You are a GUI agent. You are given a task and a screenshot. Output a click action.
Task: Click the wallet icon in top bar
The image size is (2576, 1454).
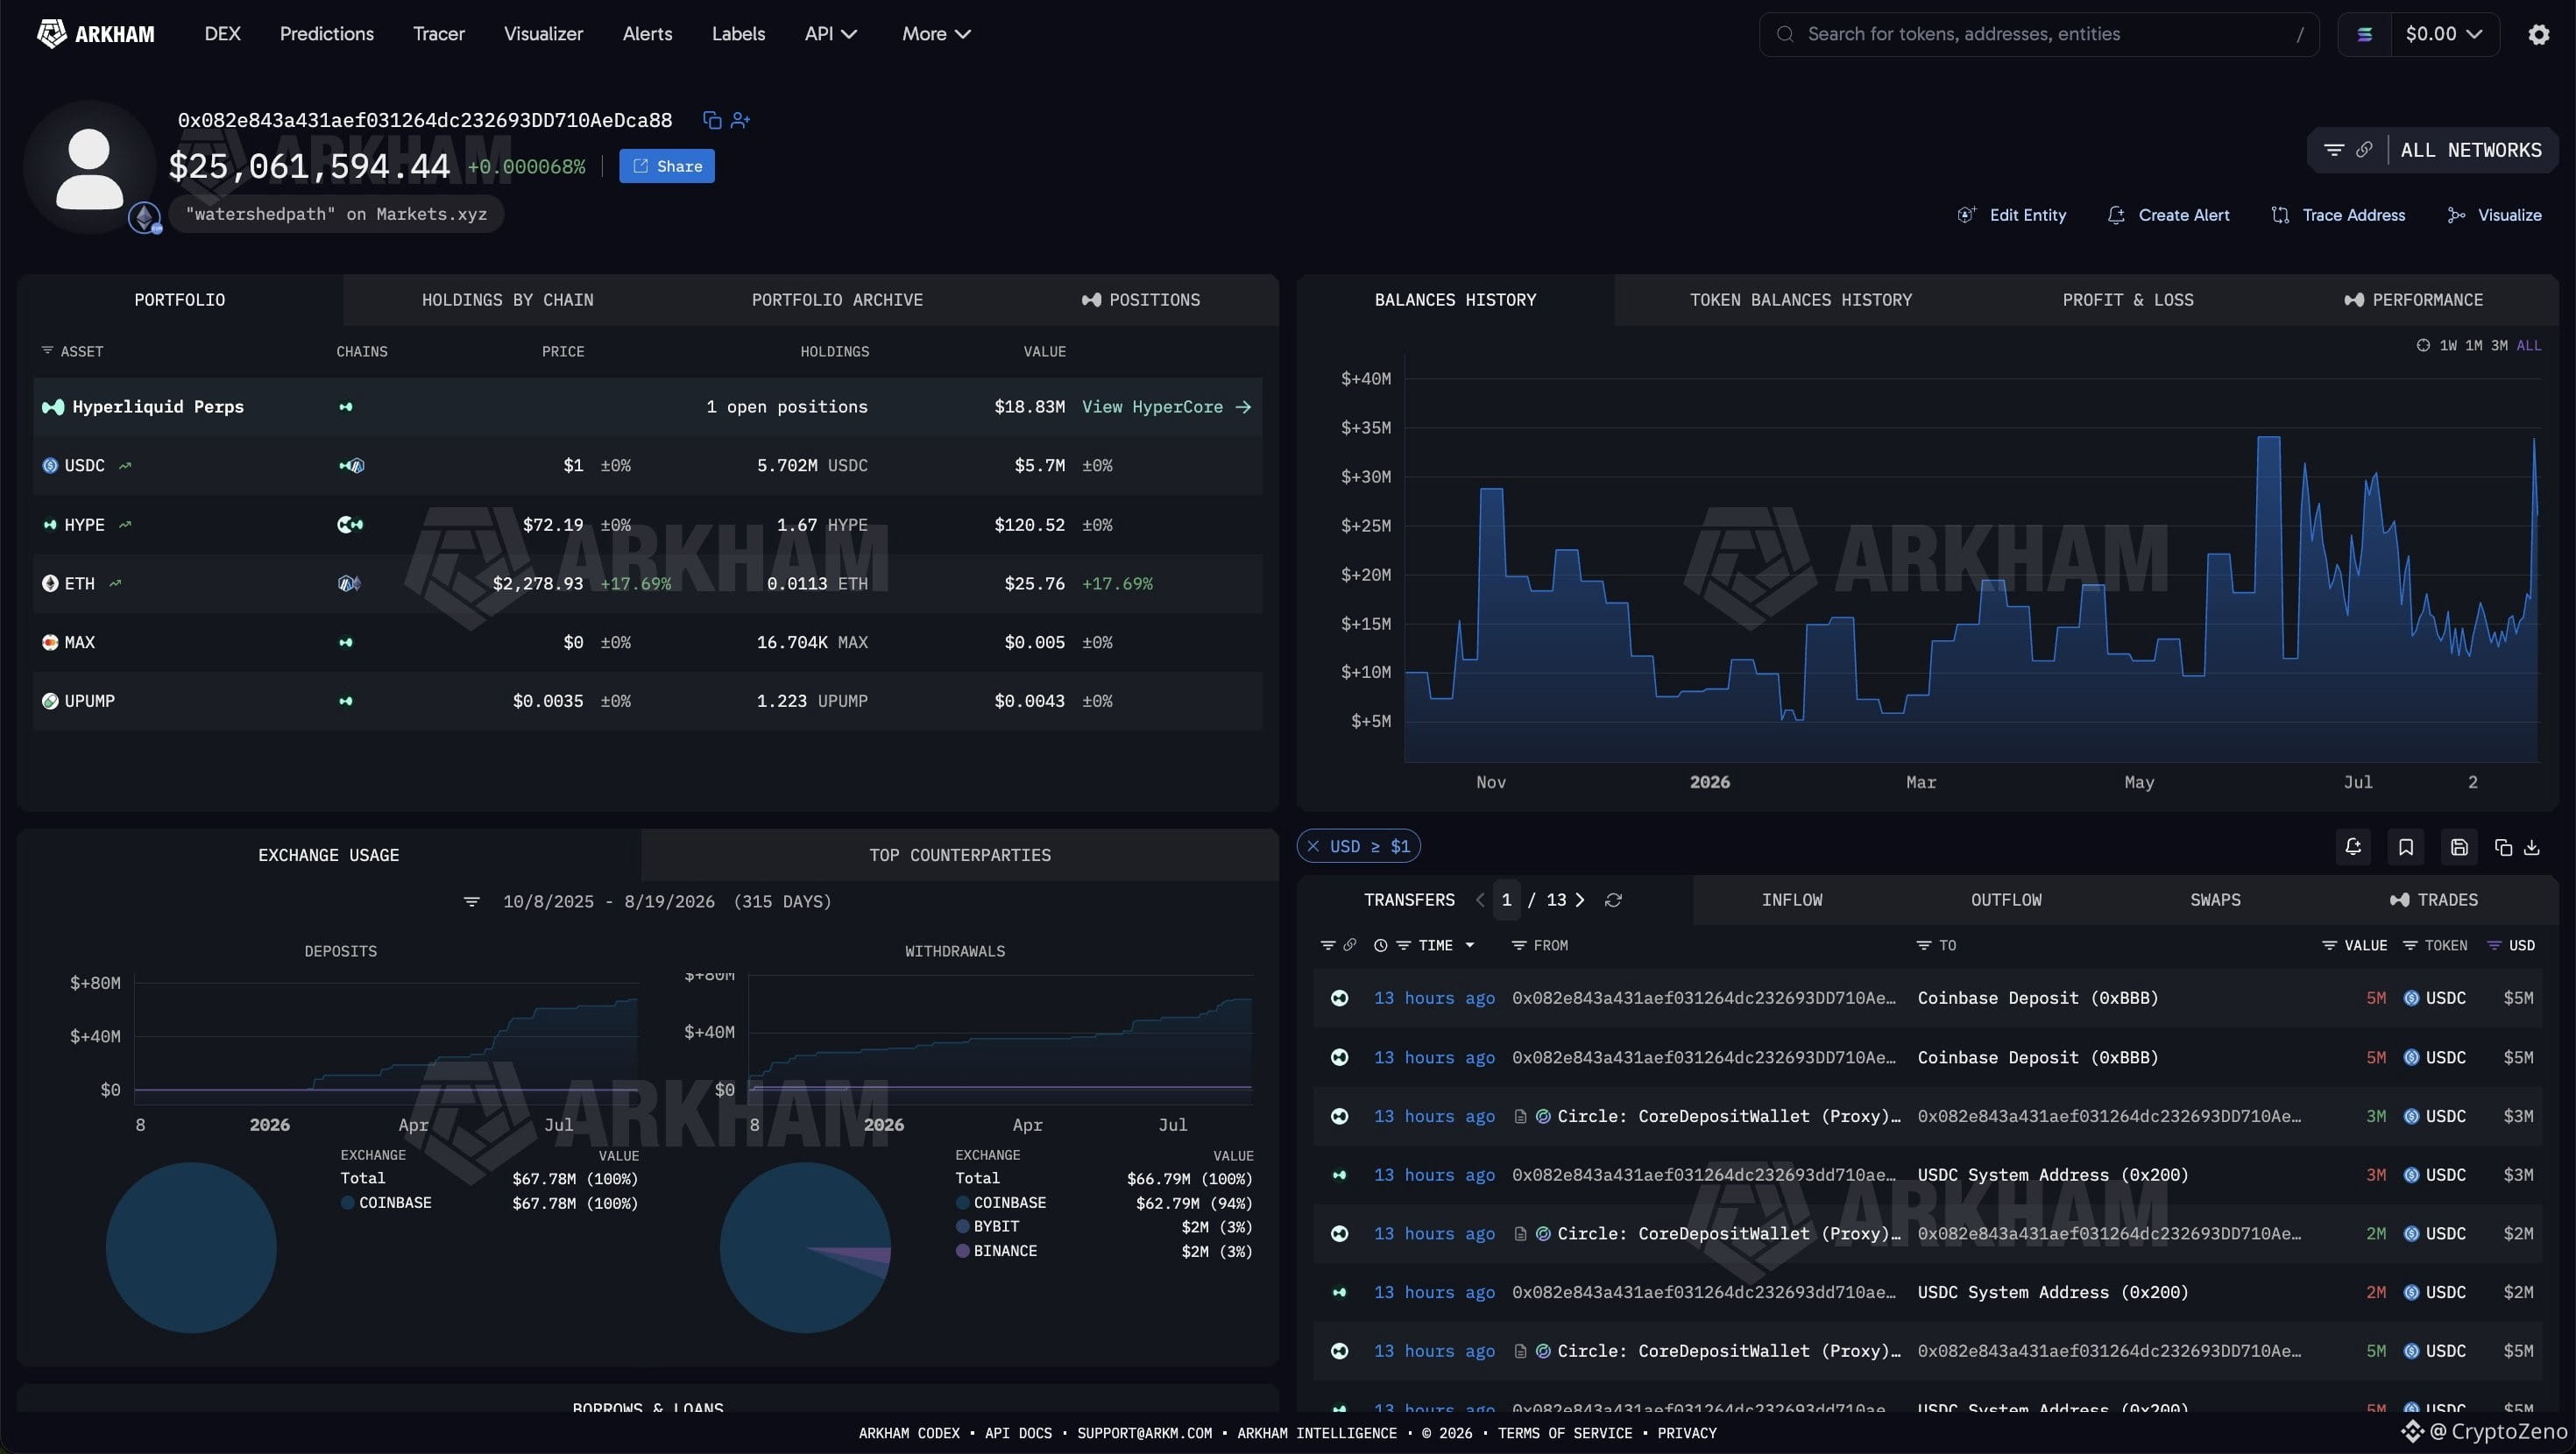(2365, 34)
